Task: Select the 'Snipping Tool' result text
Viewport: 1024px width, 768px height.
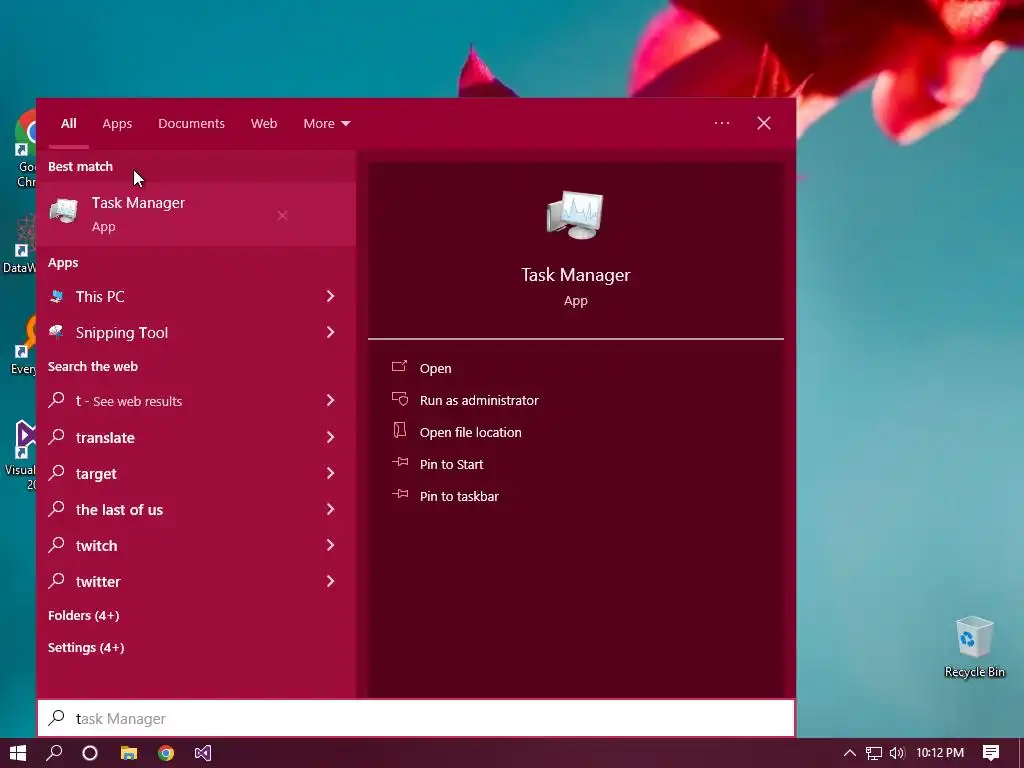Action: [122, 332]
